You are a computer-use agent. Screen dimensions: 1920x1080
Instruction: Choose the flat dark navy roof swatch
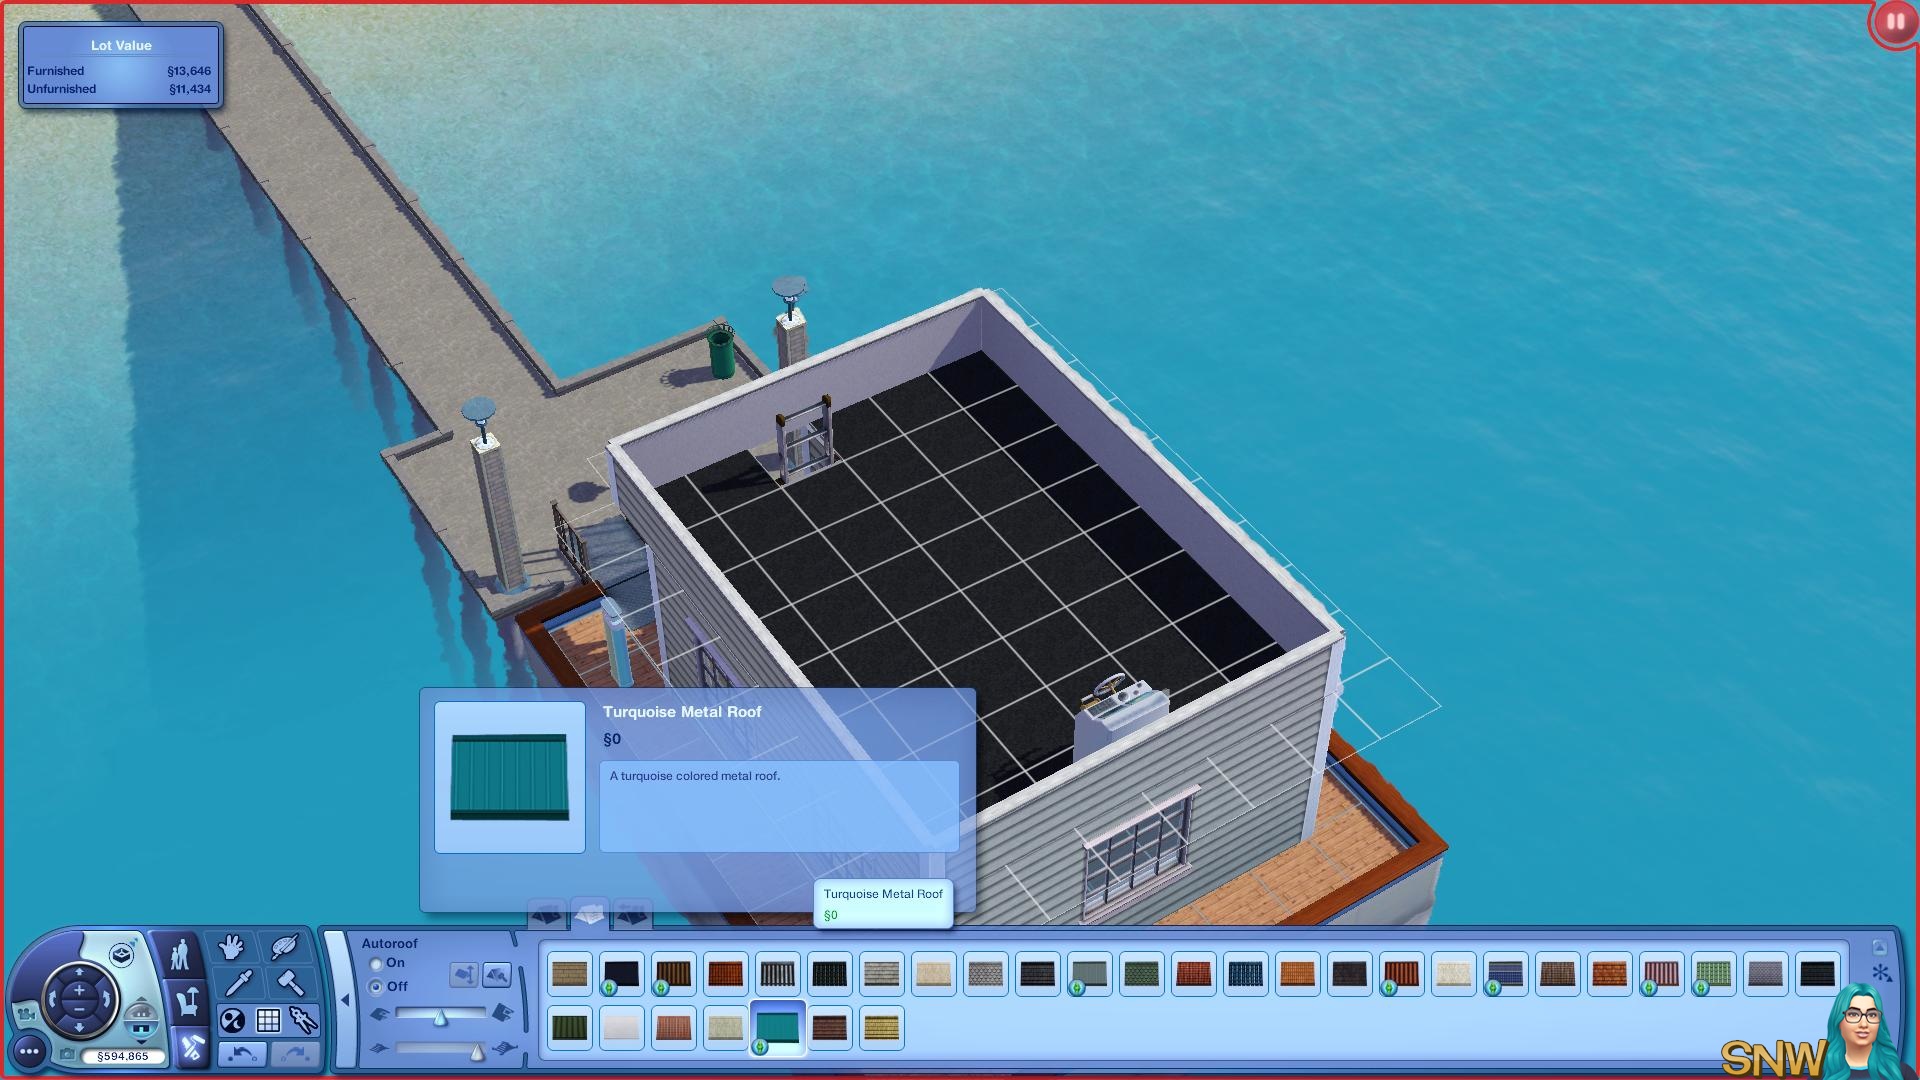pos(622,974)
